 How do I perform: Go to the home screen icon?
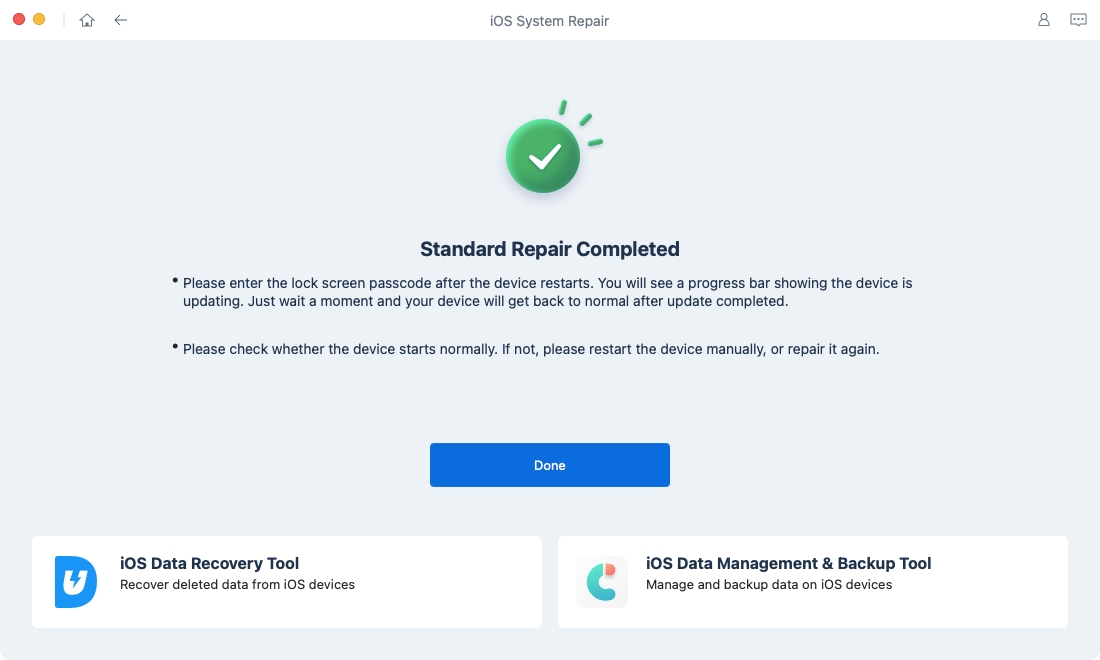coord(87,20)
